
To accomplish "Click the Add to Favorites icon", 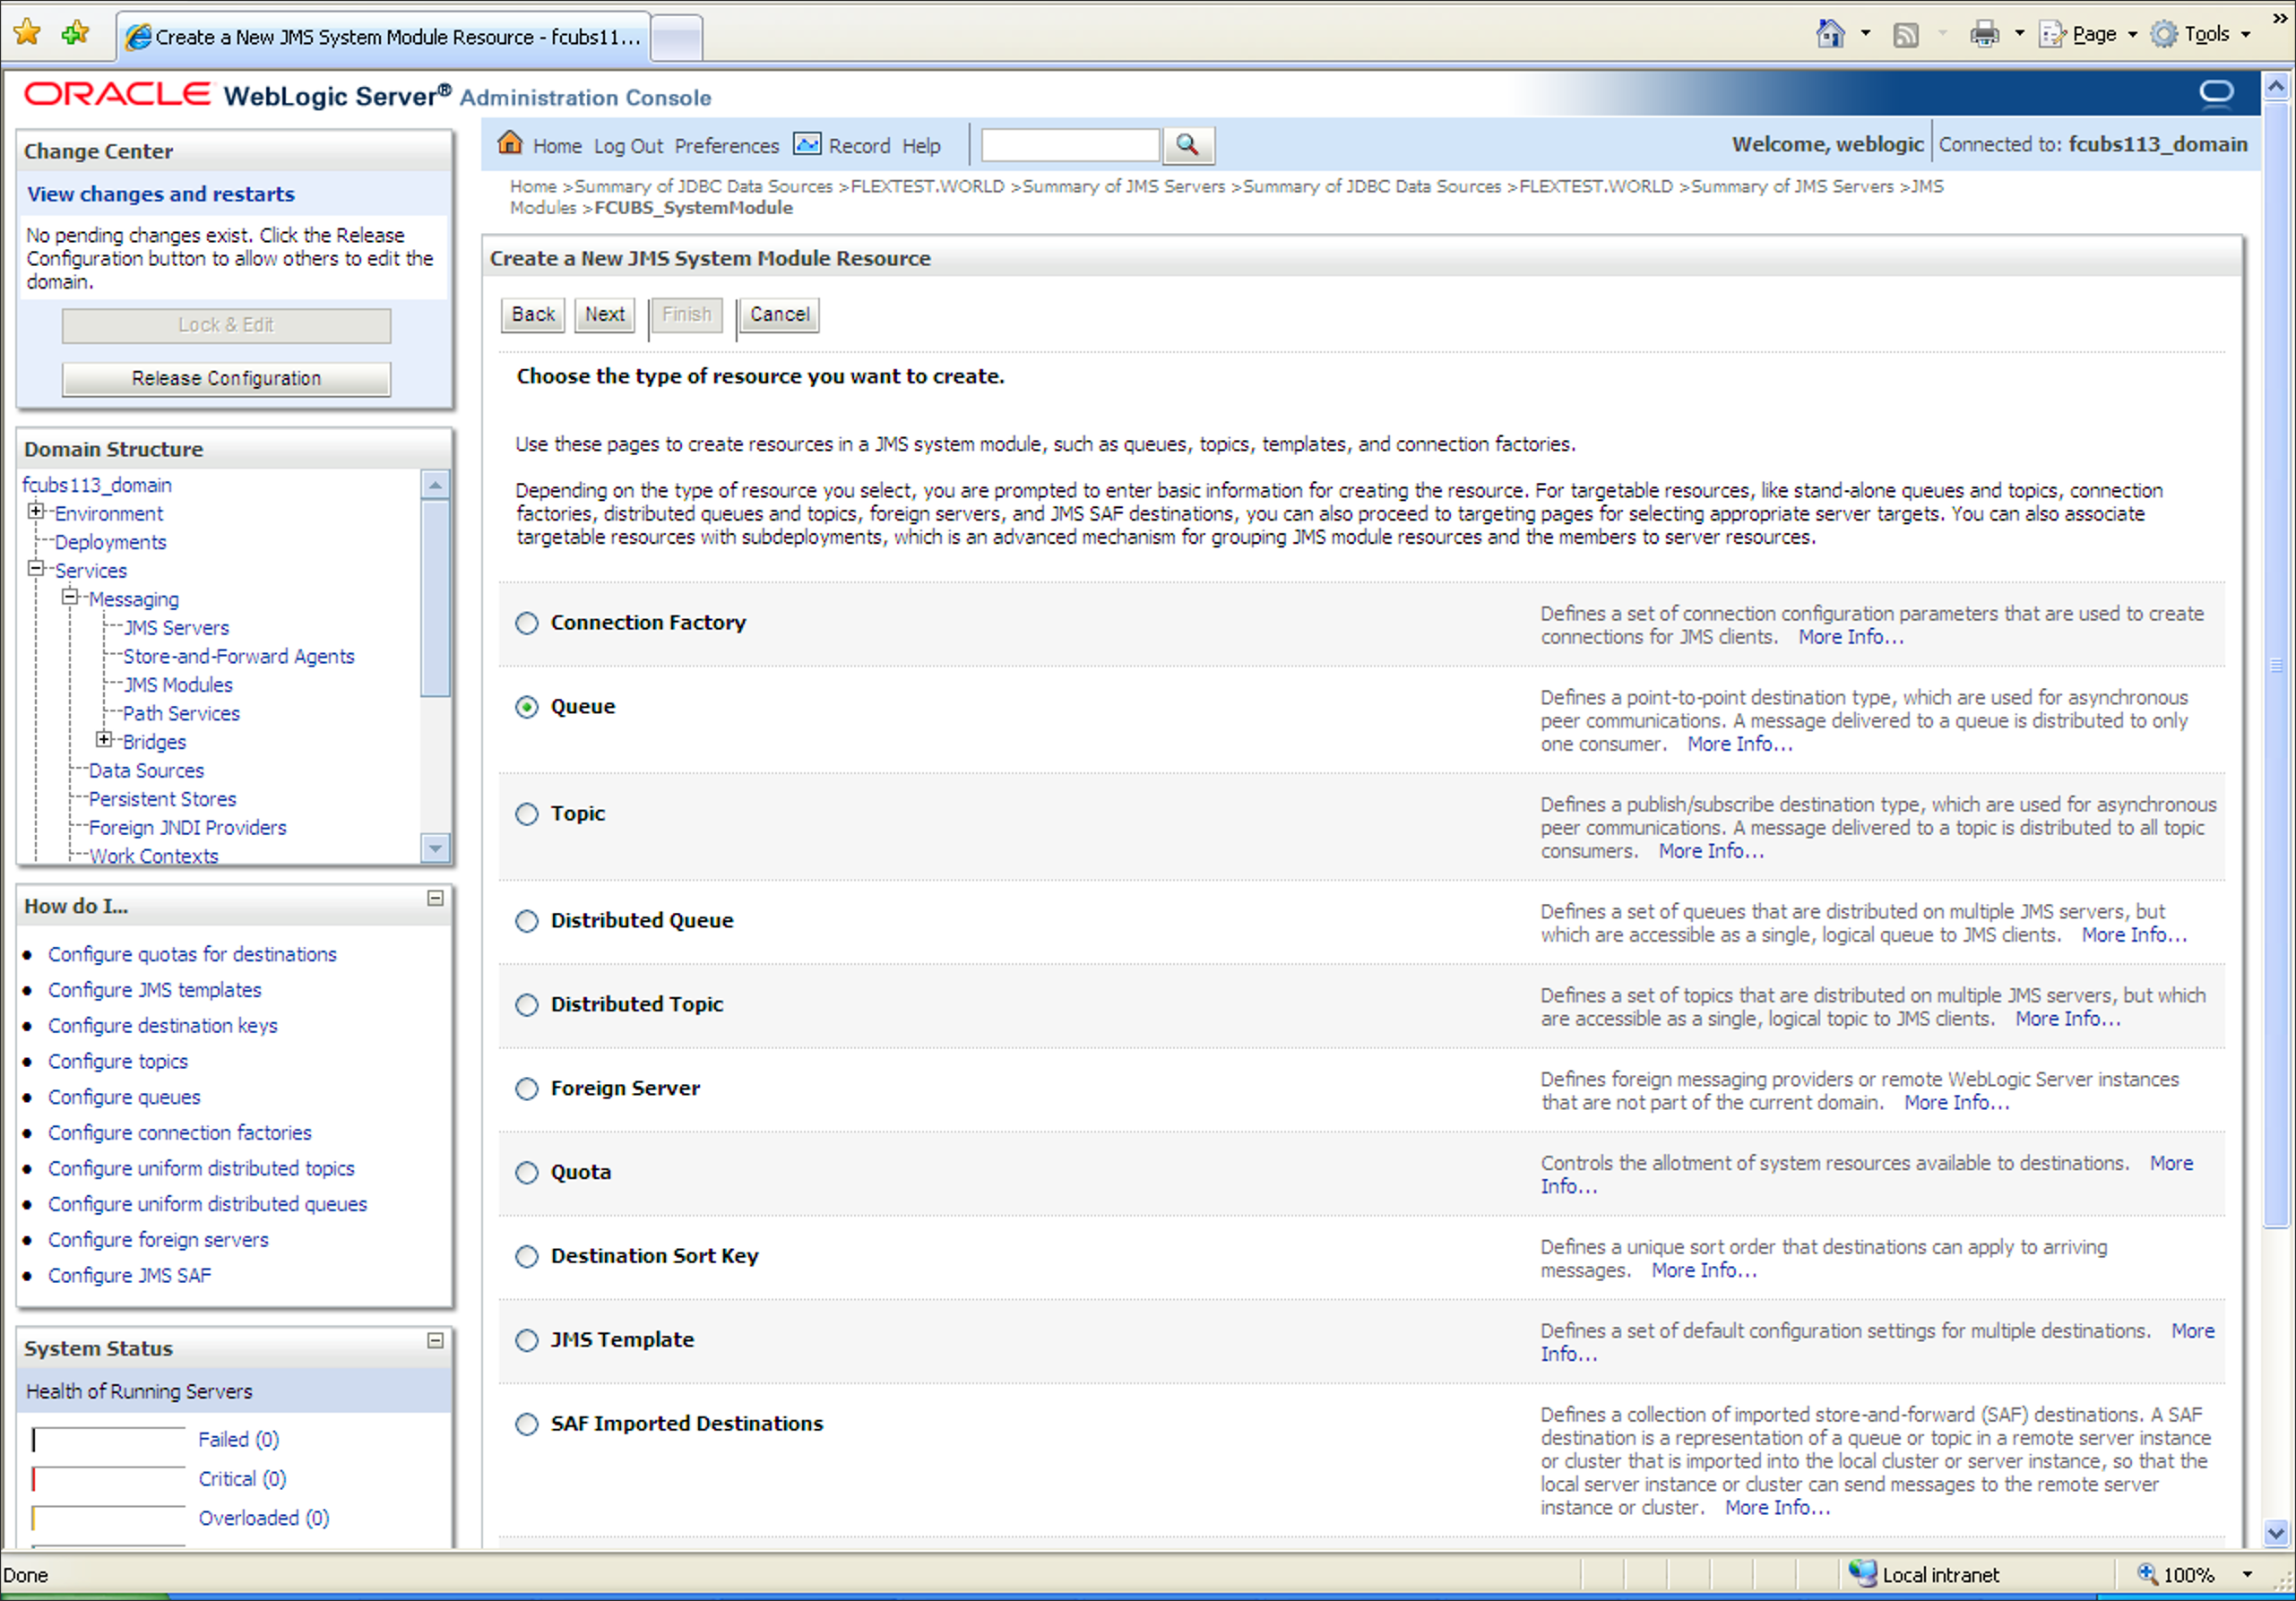I will [75, 34].
